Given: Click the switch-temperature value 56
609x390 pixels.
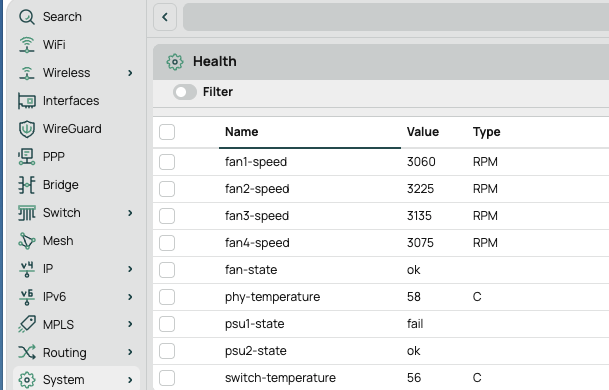Looking at the screenshot, I should [x=414, y=378].
